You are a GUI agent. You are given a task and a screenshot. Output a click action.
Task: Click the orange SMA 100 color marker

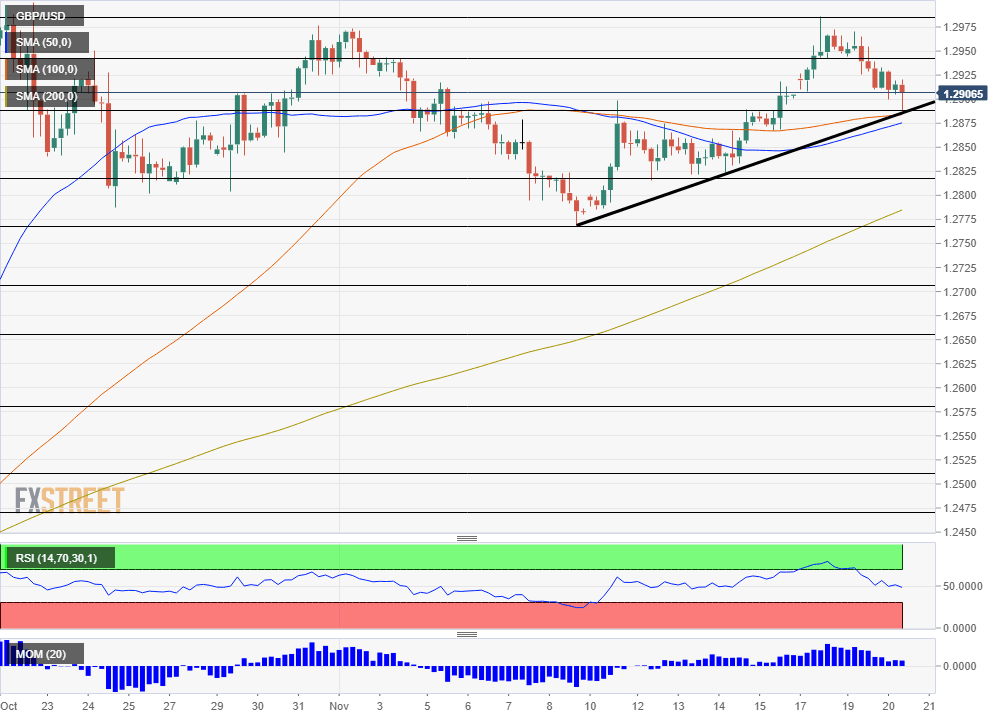[7, 69]
